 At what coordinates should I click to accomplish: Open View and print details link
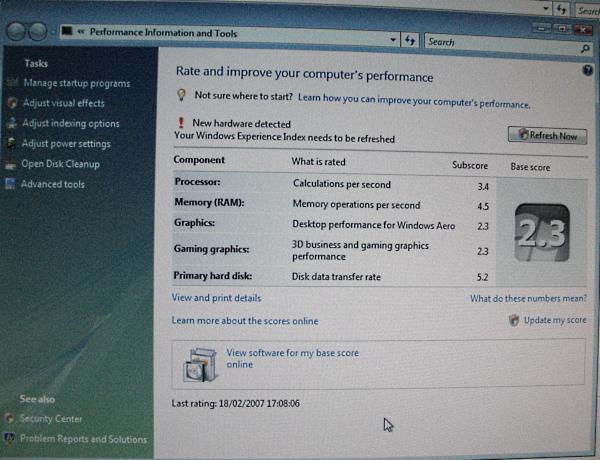(216, 298)
